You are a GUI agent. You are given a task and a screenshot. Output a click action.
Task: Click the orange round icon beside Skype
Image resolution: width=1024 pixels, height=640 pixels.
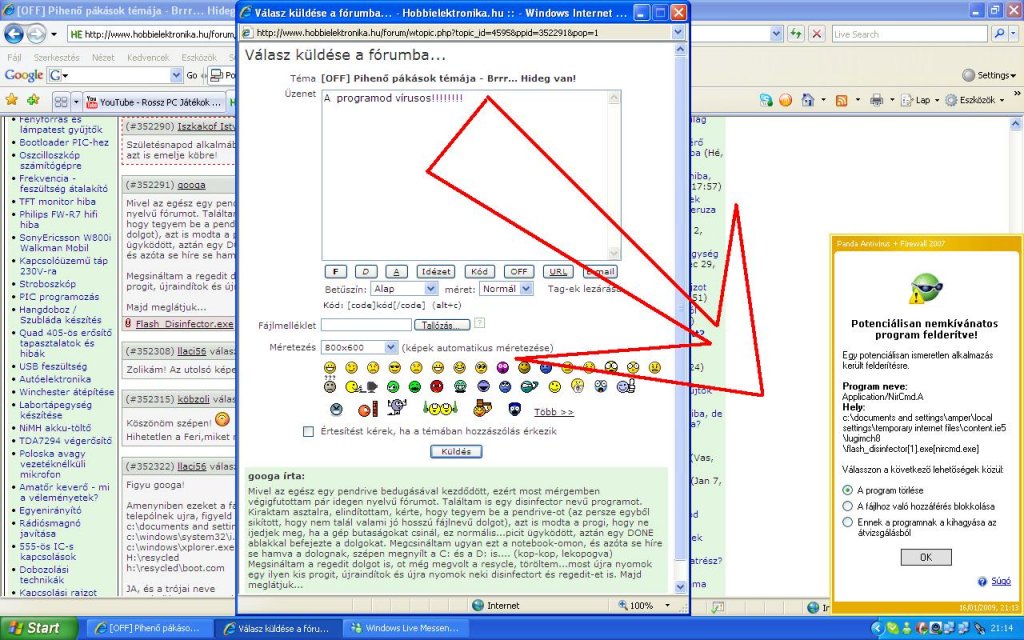point(786,100)
